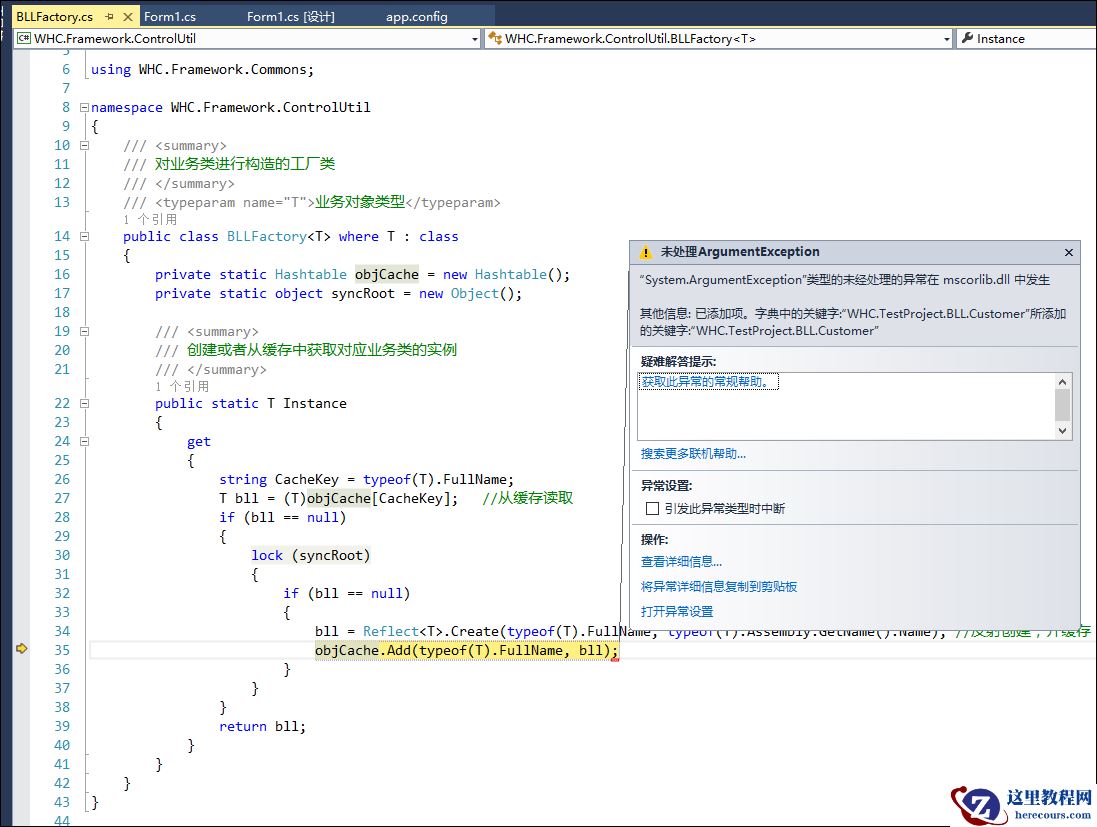Enable the 引发此异常类型时中断 checkbox
Viewport: 1097px width, 827px height.
point(653,508)
